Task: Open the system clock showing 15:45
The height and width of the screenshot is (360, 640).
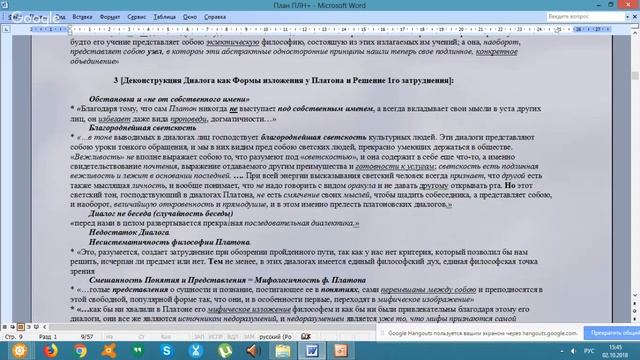Action: [x=616, y=351]
